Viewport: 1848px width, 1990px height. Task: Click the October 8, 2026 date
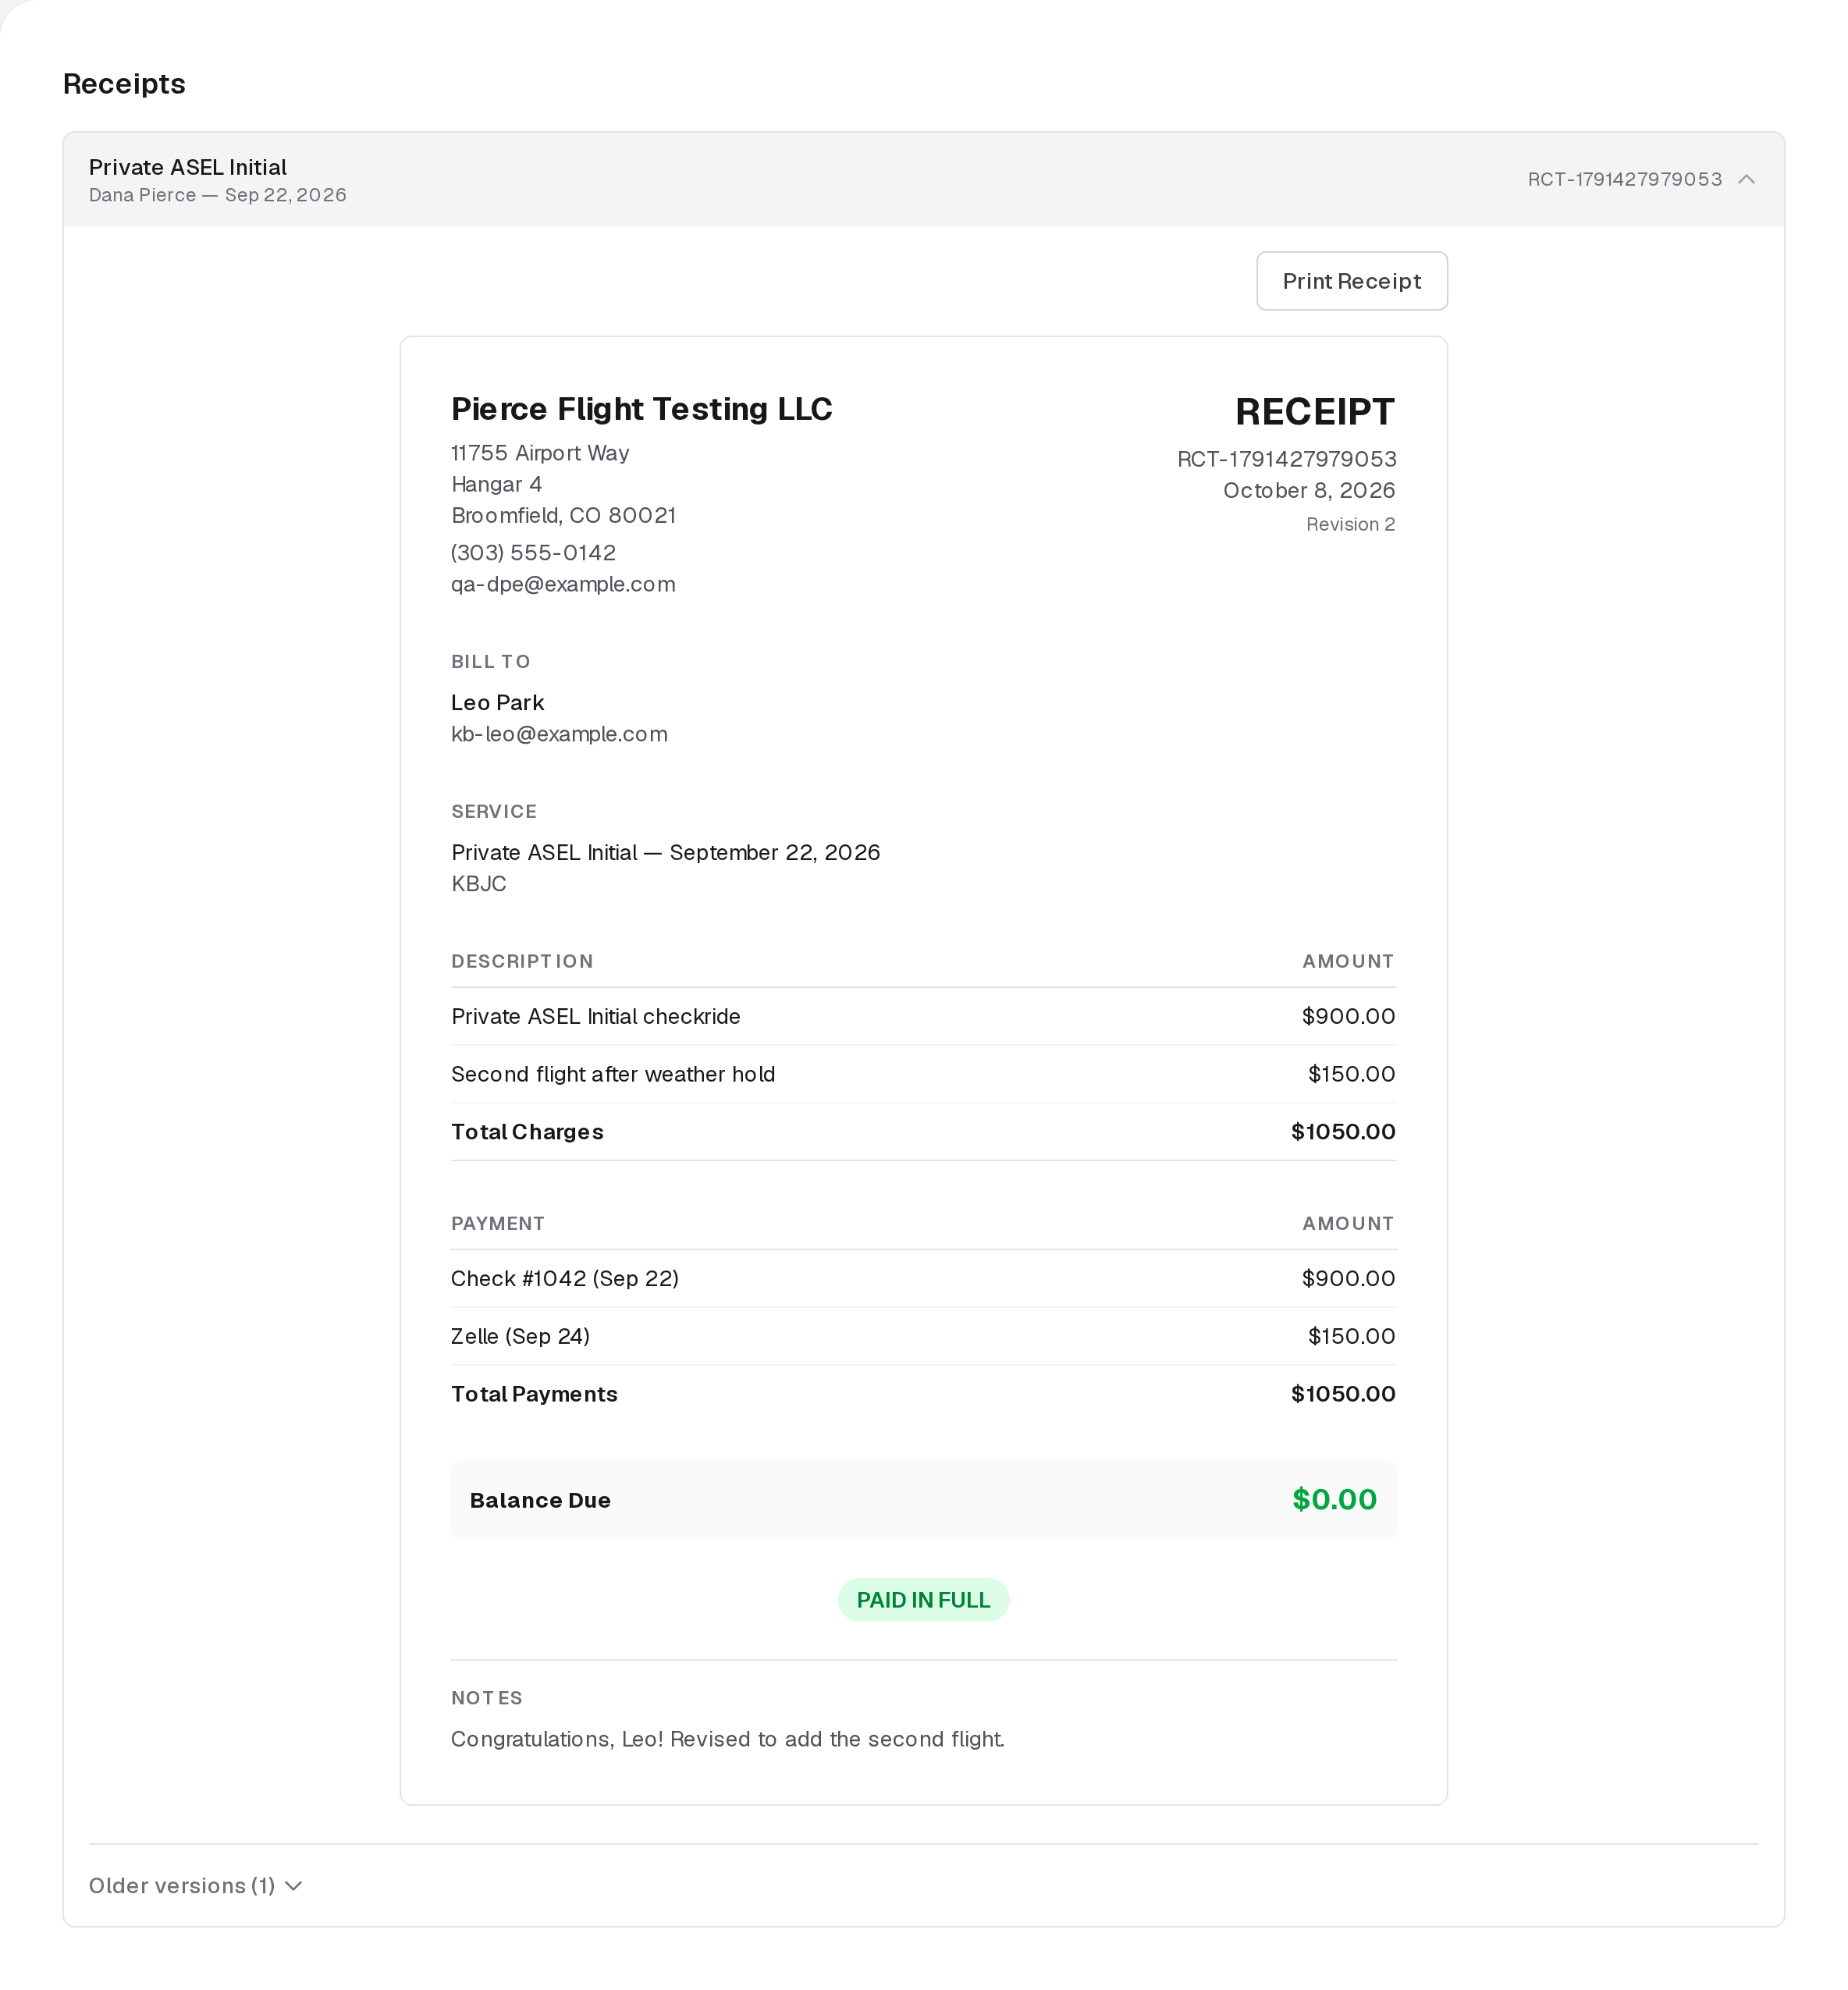click(x=1309, y=490)
